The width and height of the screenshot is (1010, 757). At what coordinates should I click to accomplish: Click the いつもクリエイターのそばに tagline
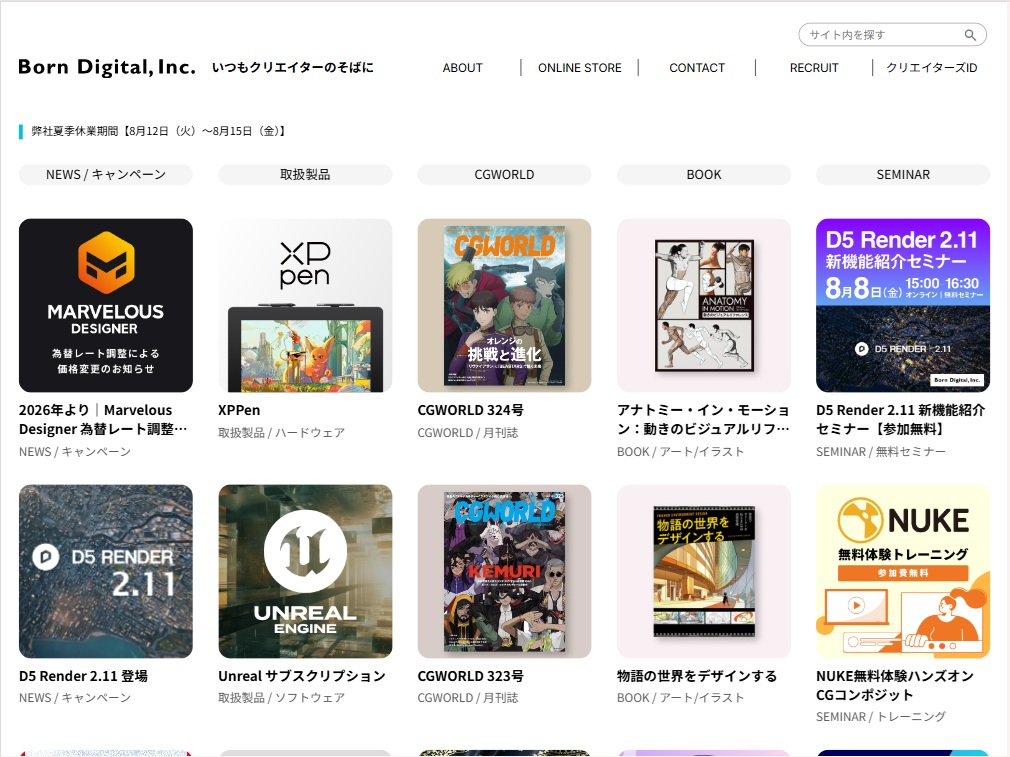(x=292, y=68)
